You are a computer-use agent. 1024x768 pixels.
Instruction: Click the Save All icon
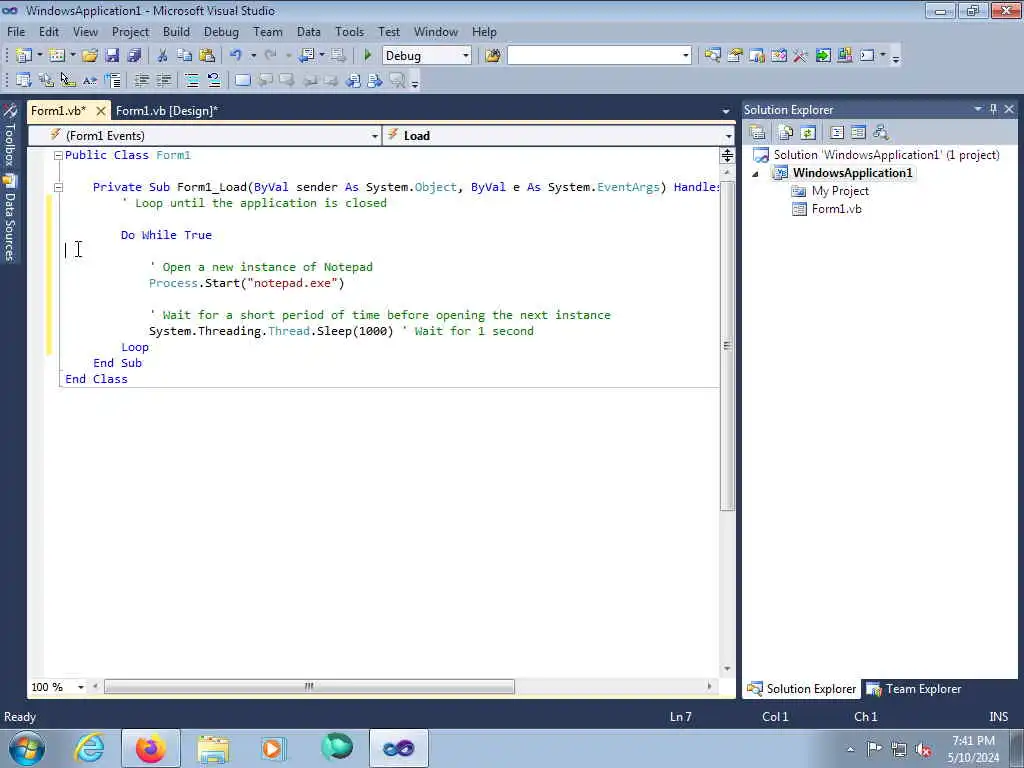tap(134, 56)
